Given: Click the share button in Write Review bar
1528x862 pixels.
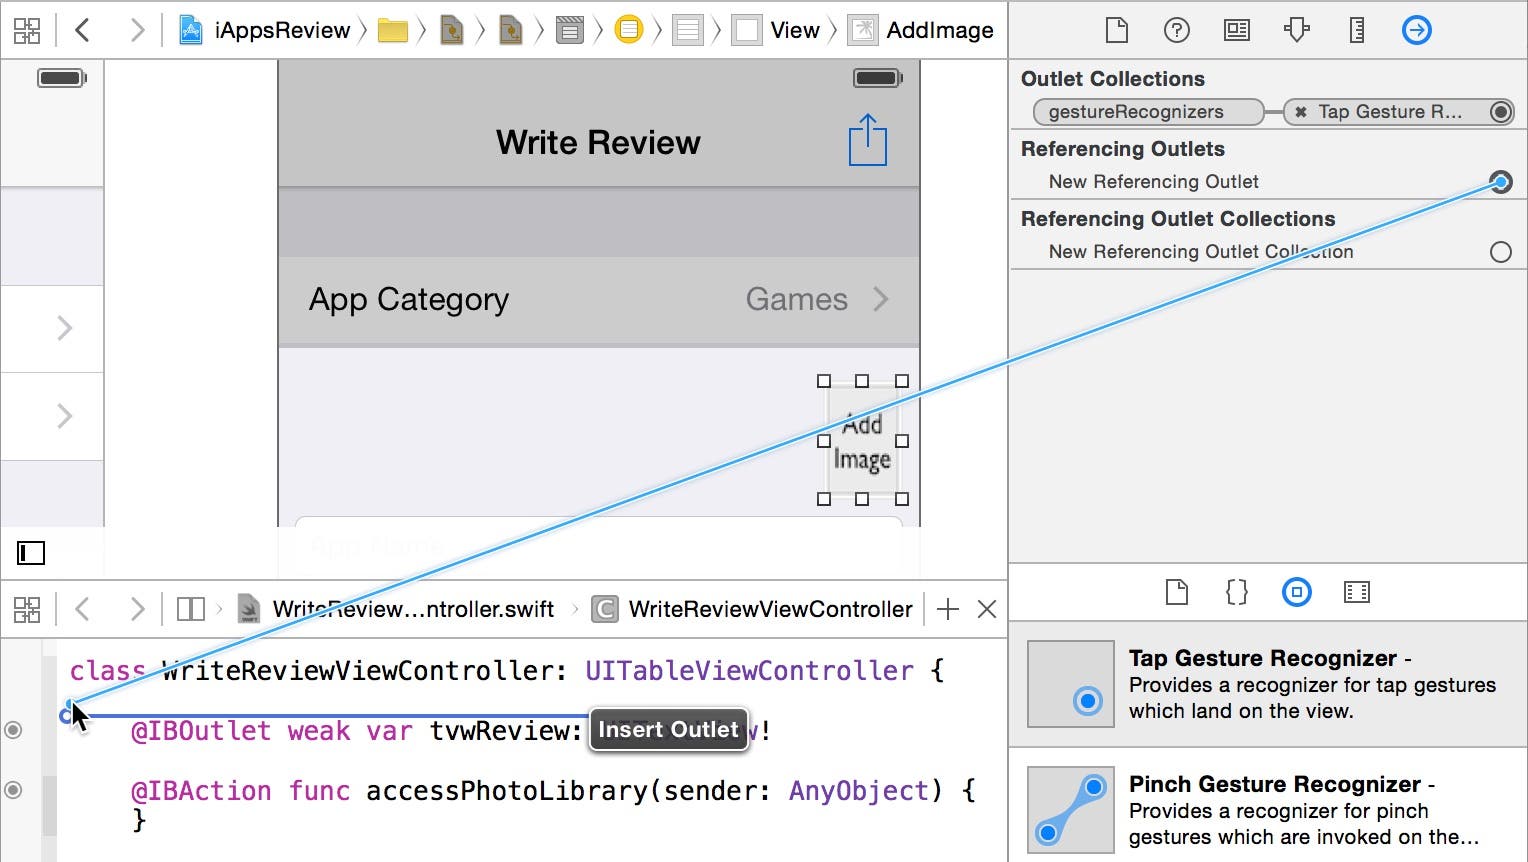Looking at the screenshot, I should click(867, 140).
